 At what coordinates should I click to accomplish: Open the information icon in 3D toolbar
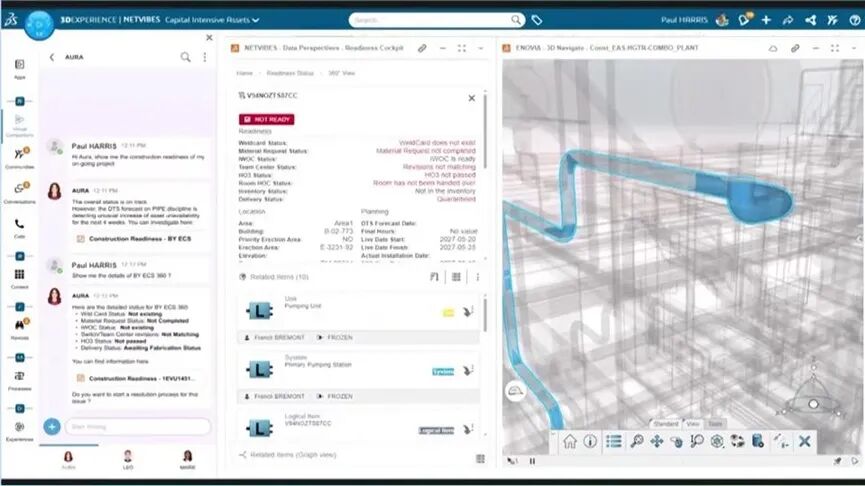pos(590,441)
